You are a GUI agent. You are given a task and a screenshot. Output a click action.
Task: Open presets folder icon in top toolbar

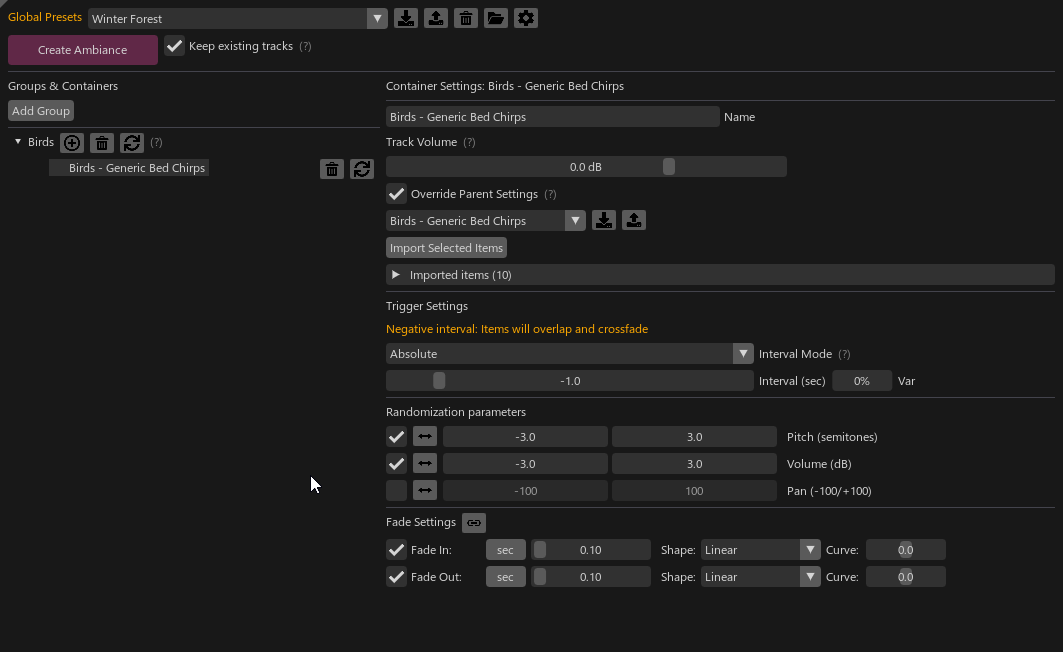coord(496,18)
